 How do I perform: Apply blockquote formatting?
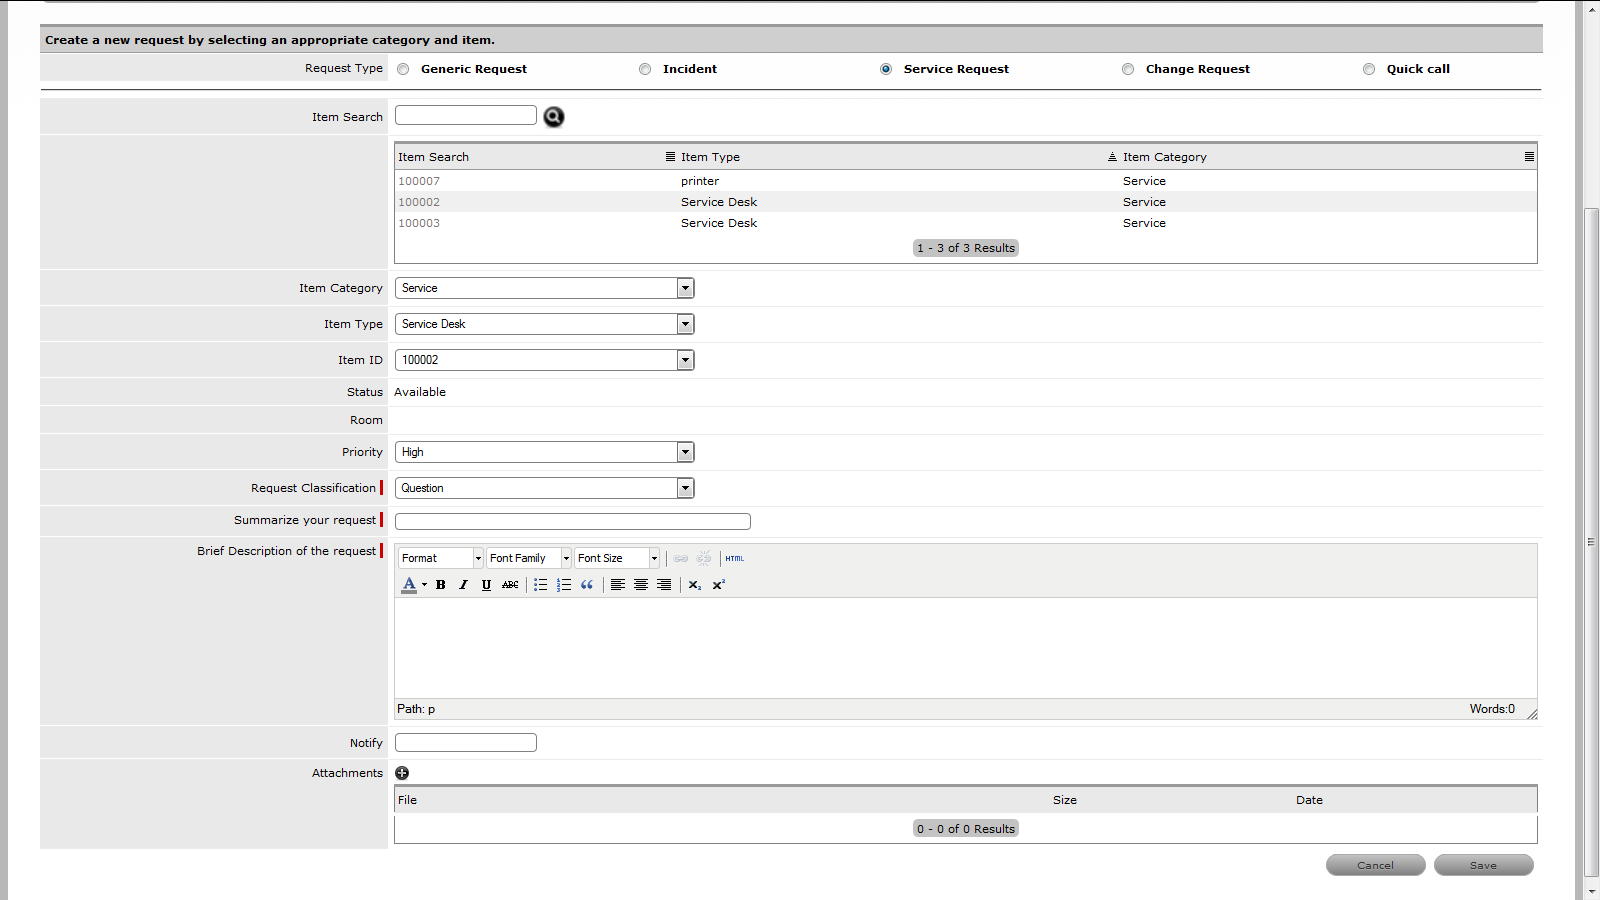[x=587, y=585]
